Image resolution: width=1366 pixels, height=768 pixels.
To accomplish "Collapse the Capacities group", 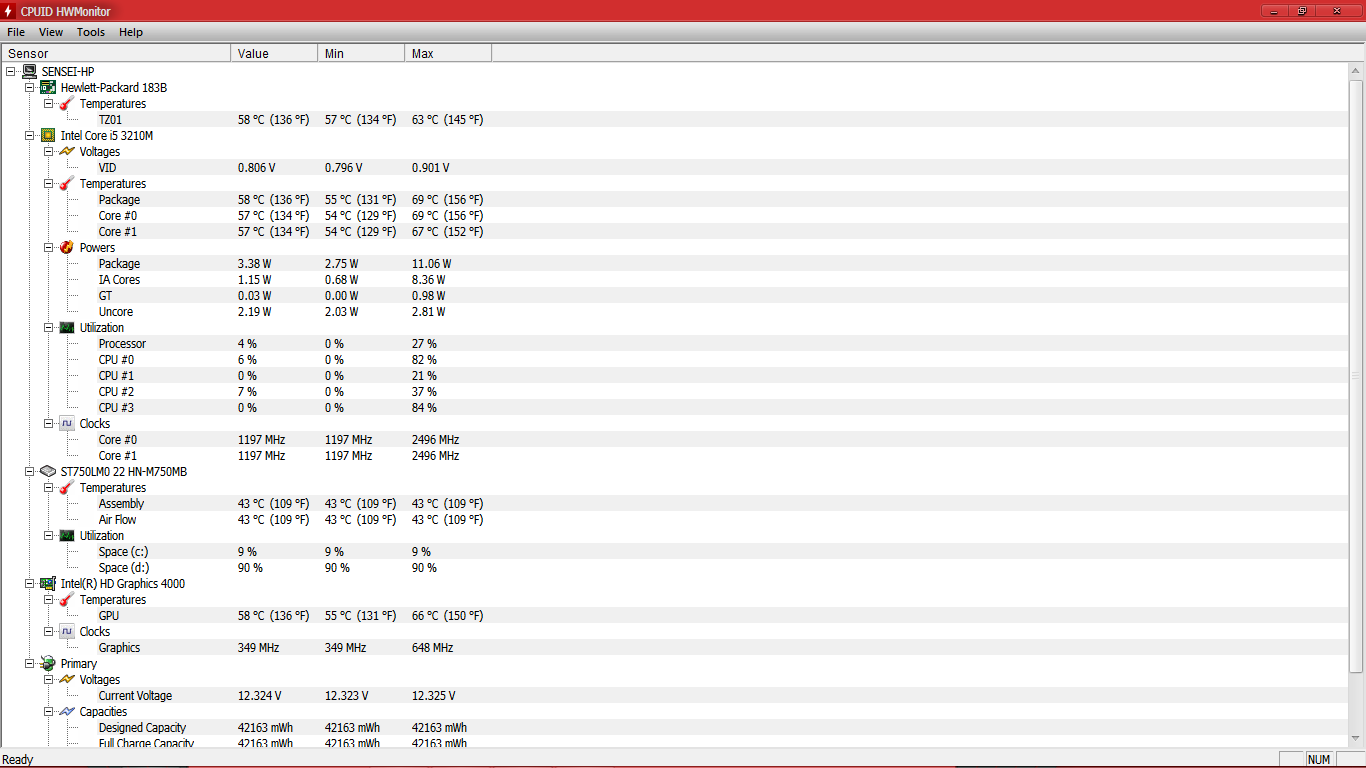I will (x=49, y=712).
